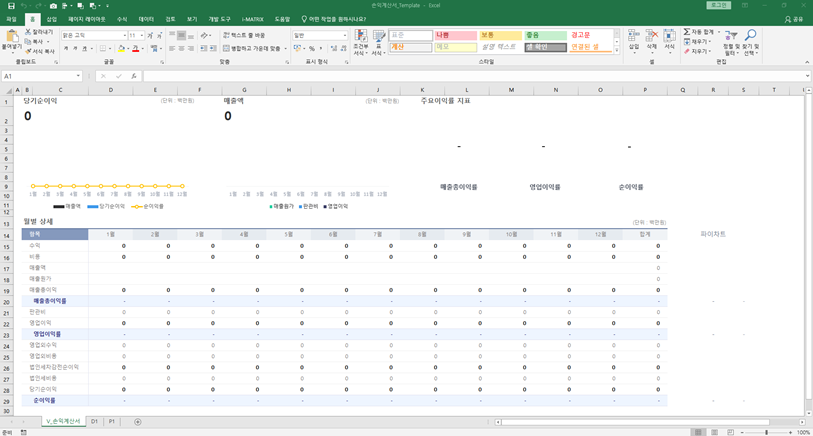Switch to the D1 sheet tab
The width and height of the screenshot is (813, 436).
(95, 422)
